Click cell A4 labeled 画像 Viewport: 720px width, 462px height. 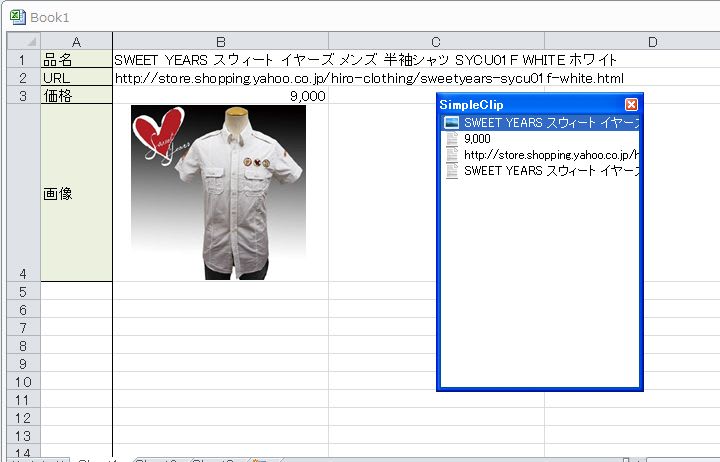coord(76,193)
